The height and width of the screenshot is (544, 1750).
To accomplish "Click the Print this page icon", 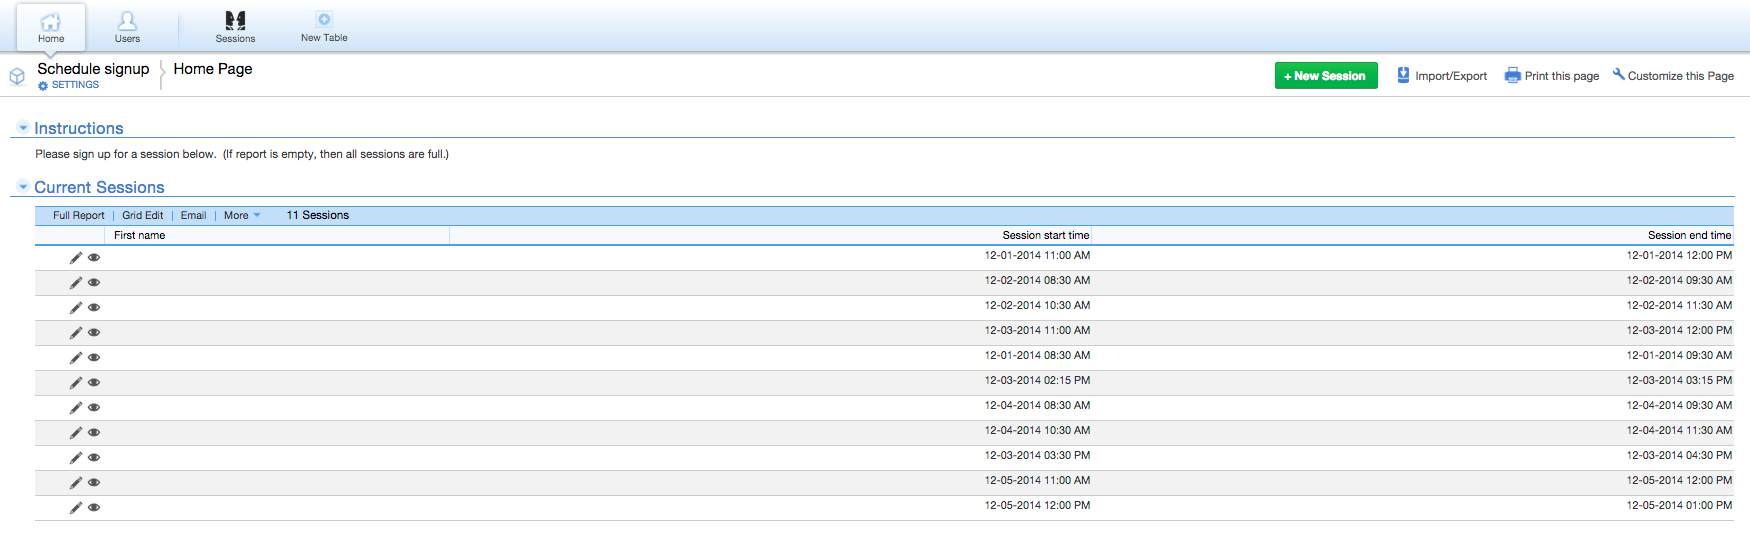I will [1512, 75].
